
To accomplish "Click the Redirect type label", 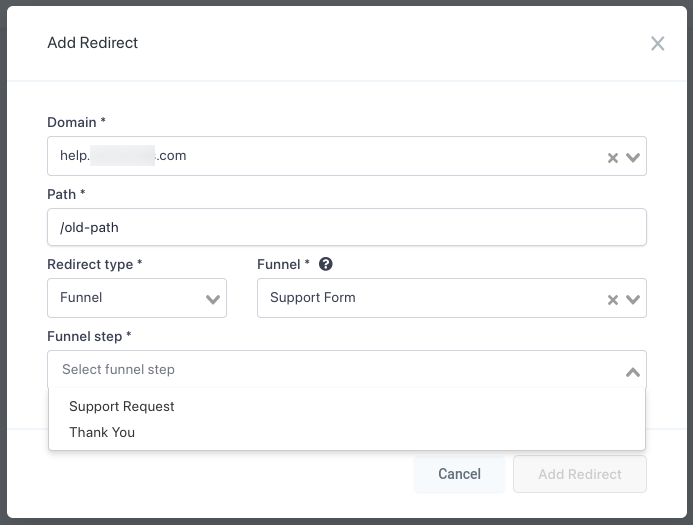I will pyautogui.click(x=94, y=265).
